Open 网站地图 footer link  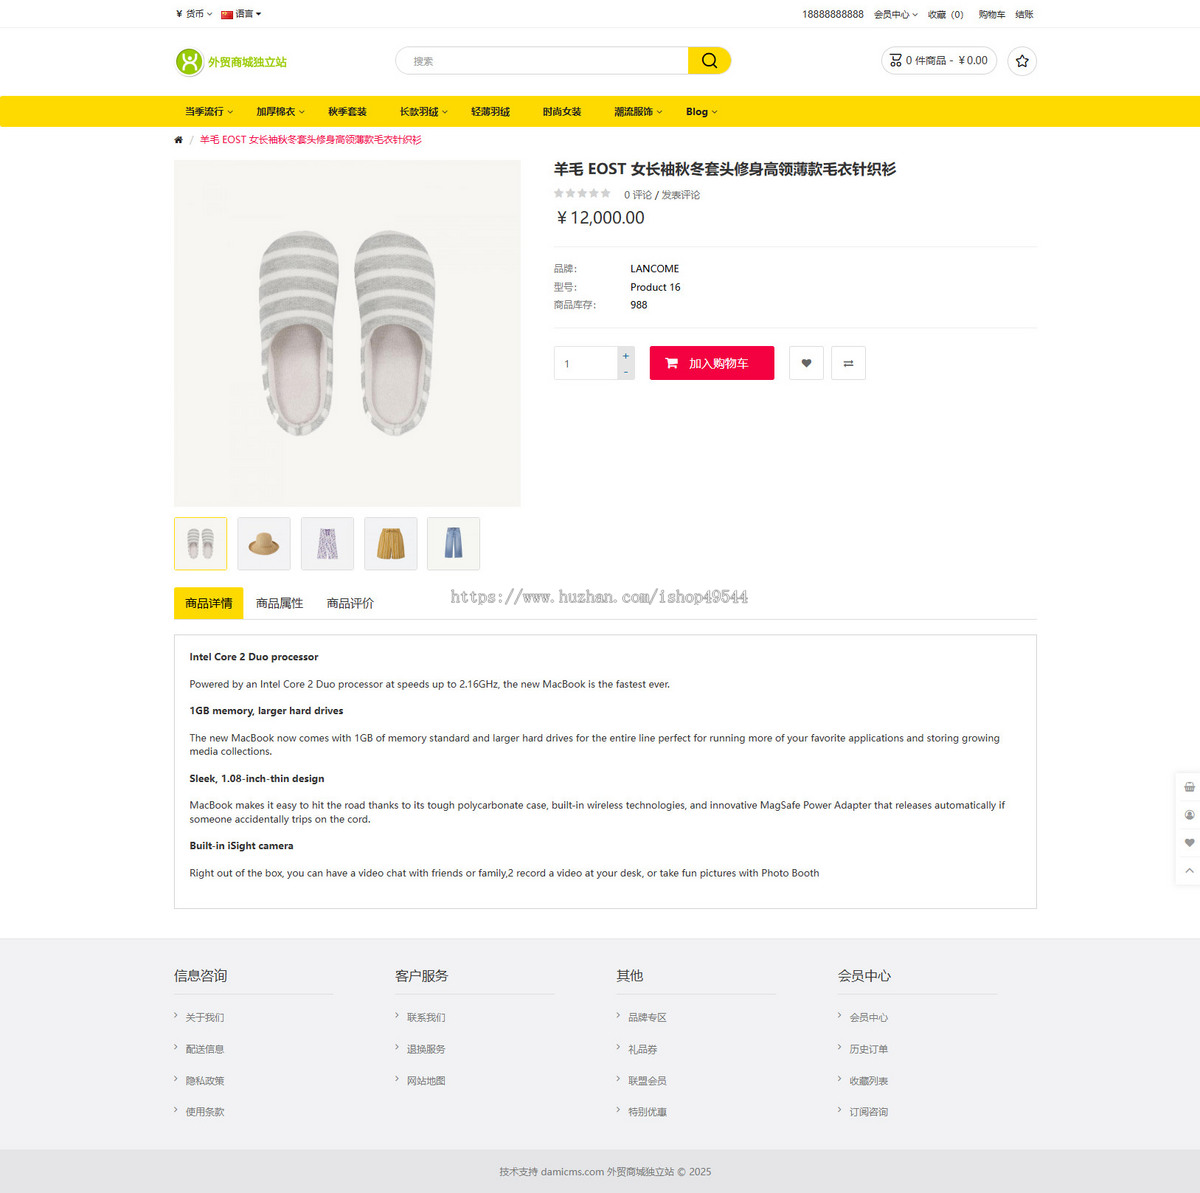tap(426, 1081)
